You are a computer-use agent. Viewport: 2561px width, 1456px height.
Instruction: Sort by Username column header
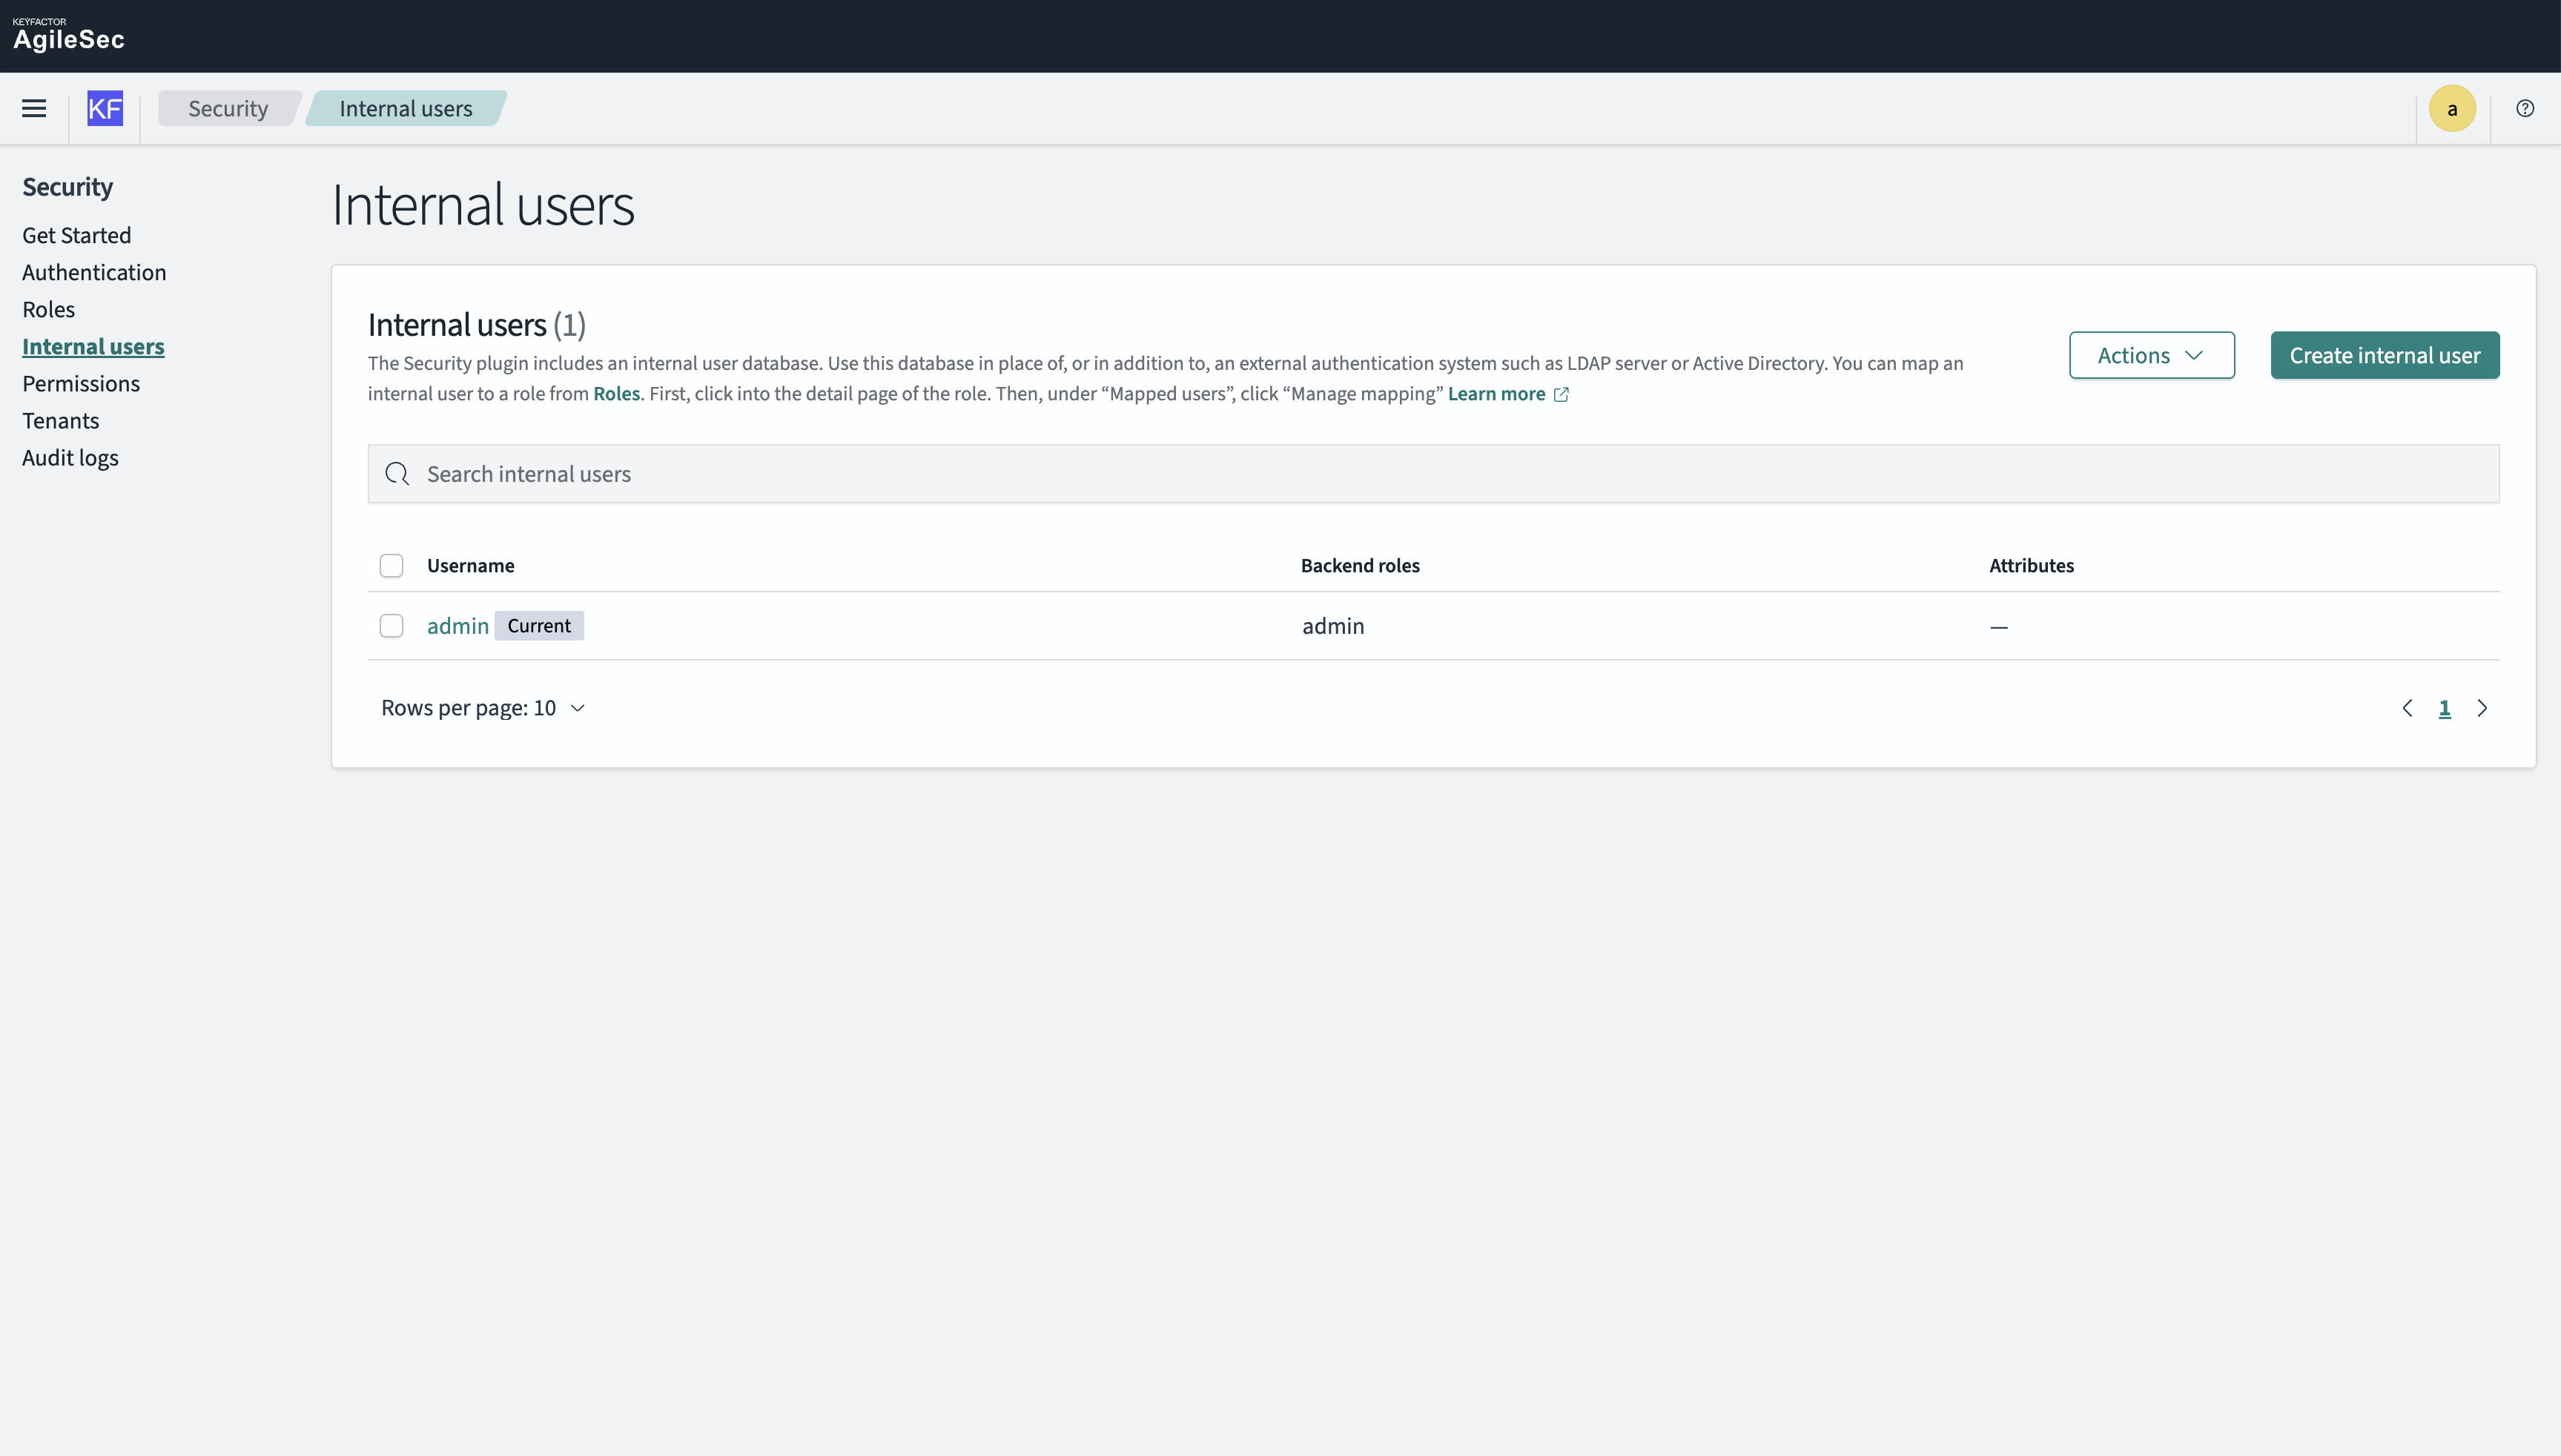click(x=470, y=566)
